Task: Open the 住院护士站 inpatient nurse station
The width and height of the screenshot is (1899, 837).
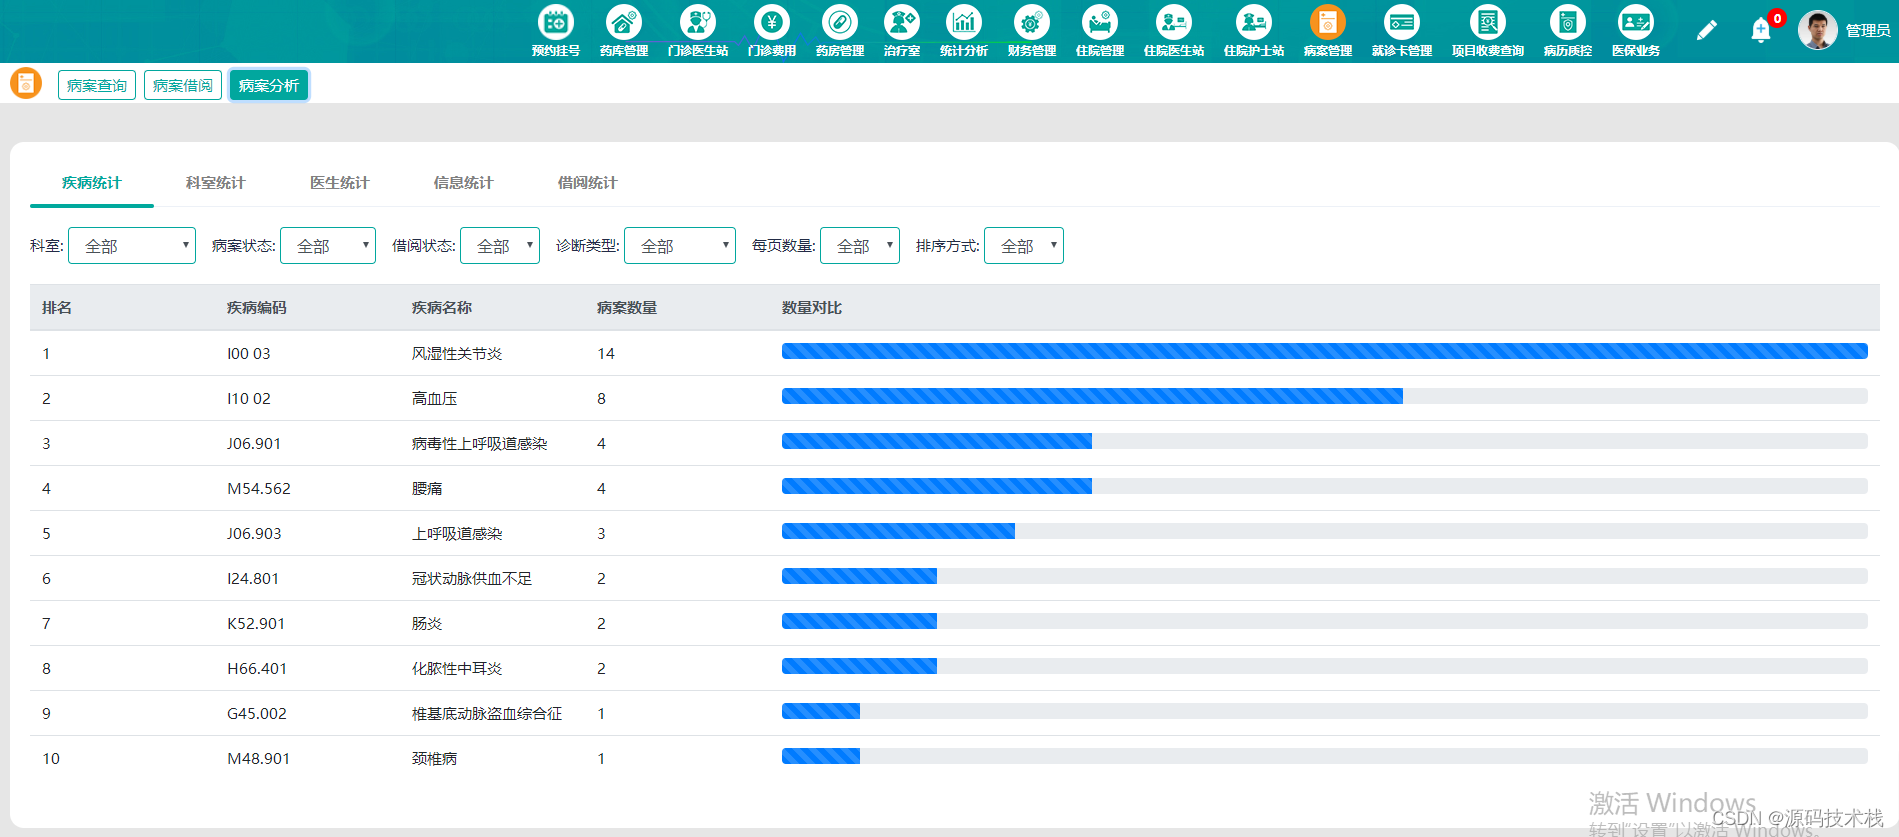Action: [x=1254, y=31]
